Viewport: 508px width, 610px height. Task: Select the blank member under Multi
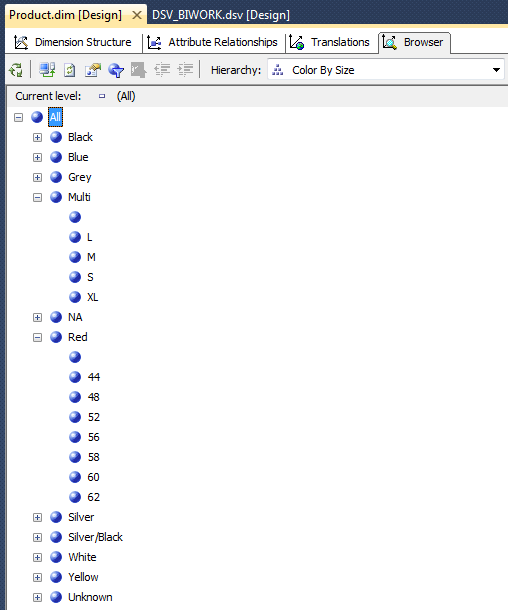tap(75, 217)
